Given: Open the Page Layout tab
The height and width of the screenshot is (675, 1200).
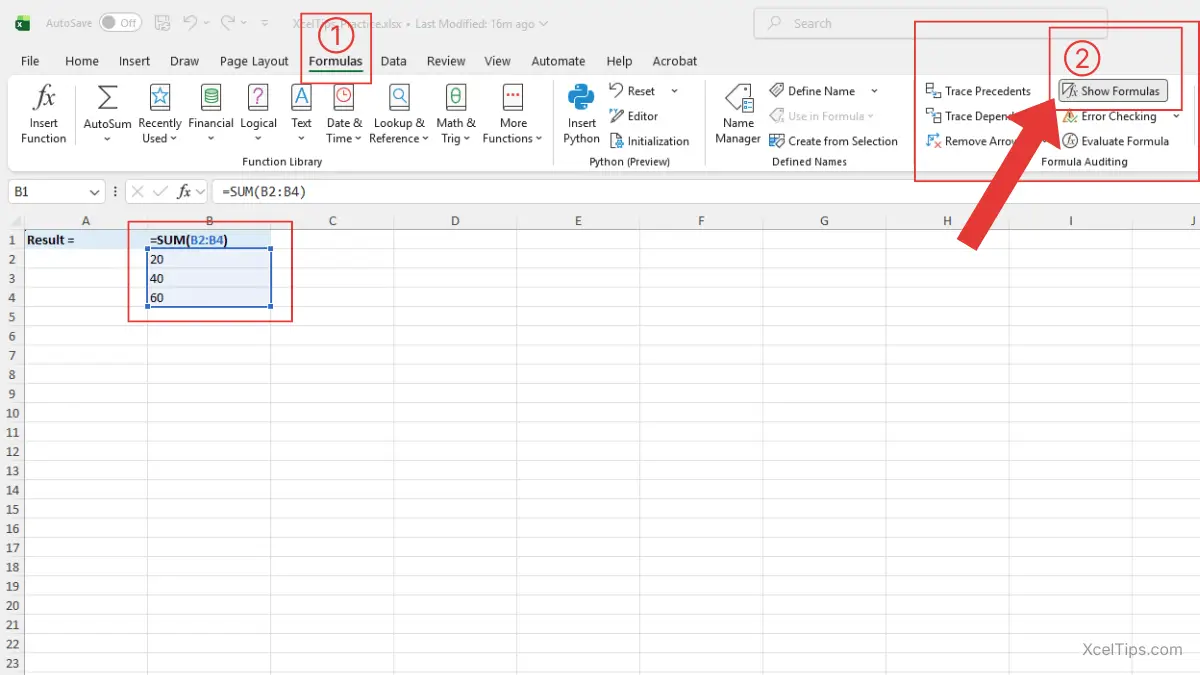Looking at the screenshot, I should (254, 61).
